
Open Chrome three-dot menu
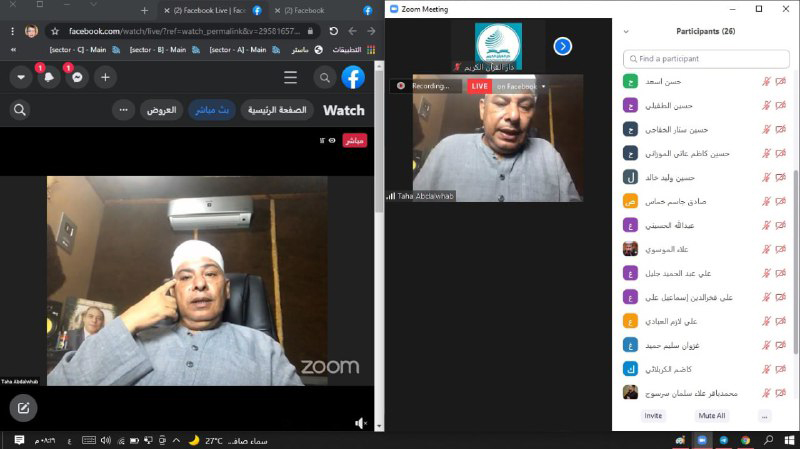click(x=12, y=31)
